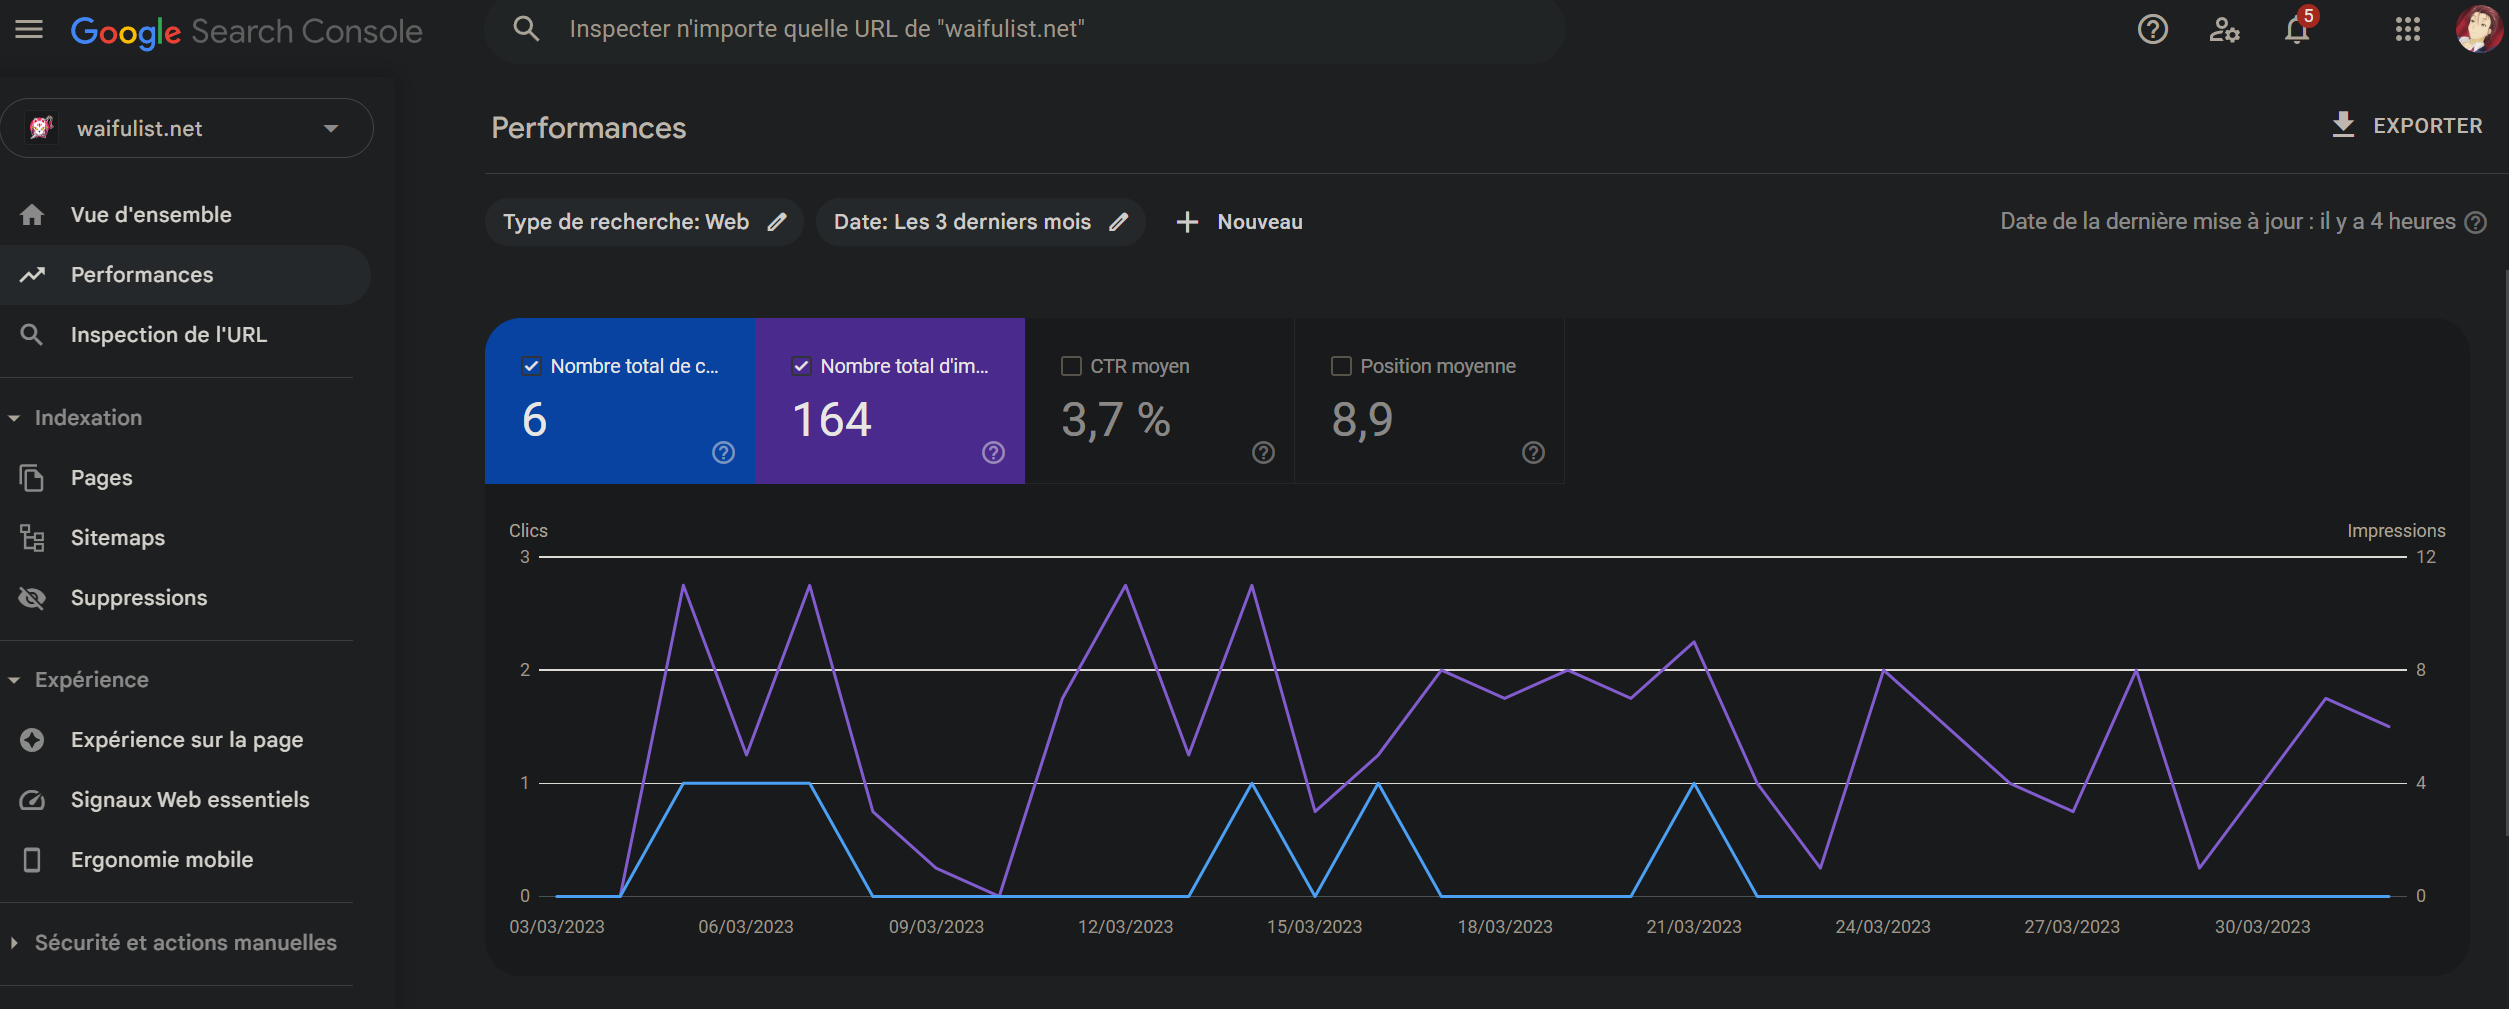Uncheck the total clicks metric checkbox
This screenshot has width=2509, height=1009.
532,366
